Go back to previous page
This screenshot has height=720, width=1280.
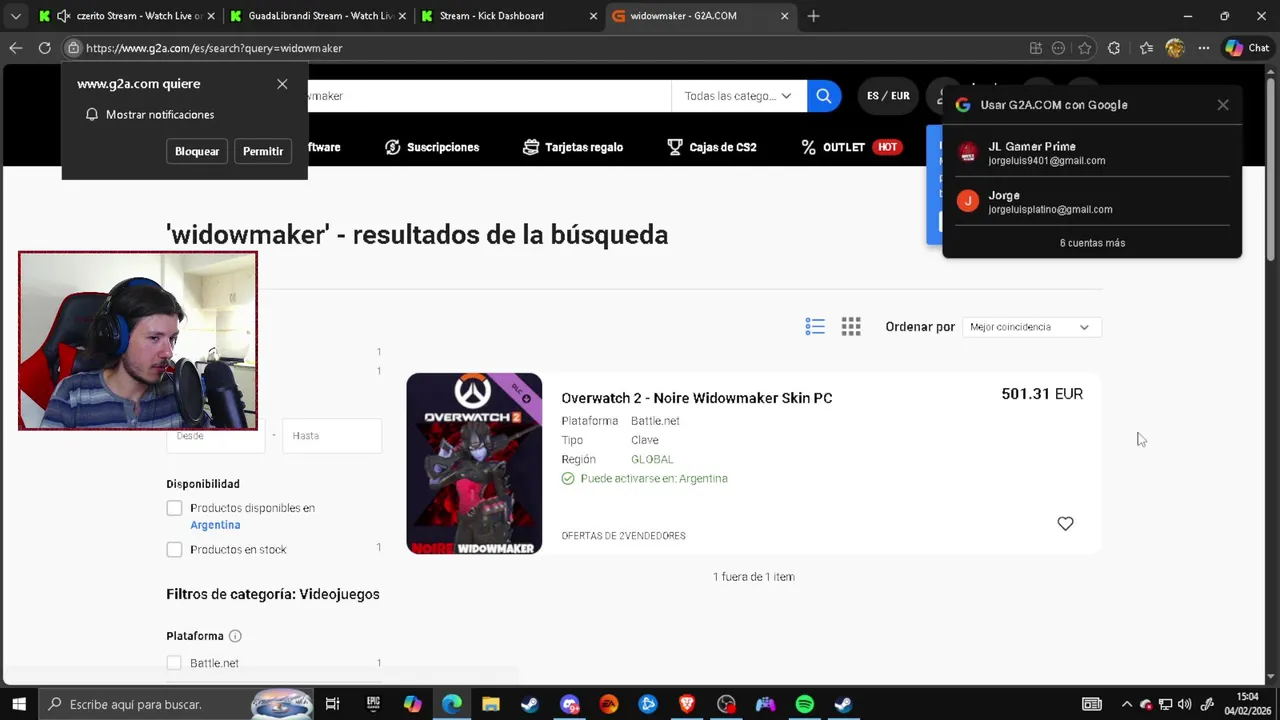tap(15, 48)
